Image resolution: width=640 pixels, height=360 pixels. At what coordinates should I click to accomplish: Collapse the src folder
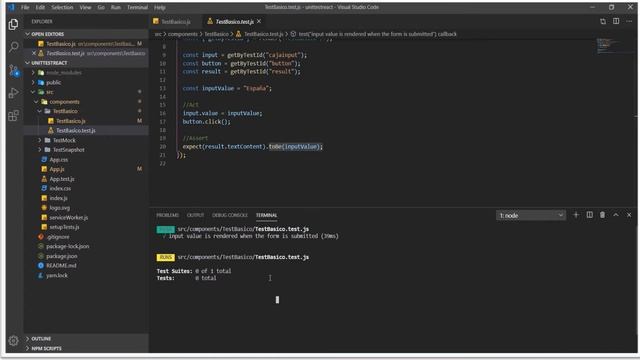(86, 92)
